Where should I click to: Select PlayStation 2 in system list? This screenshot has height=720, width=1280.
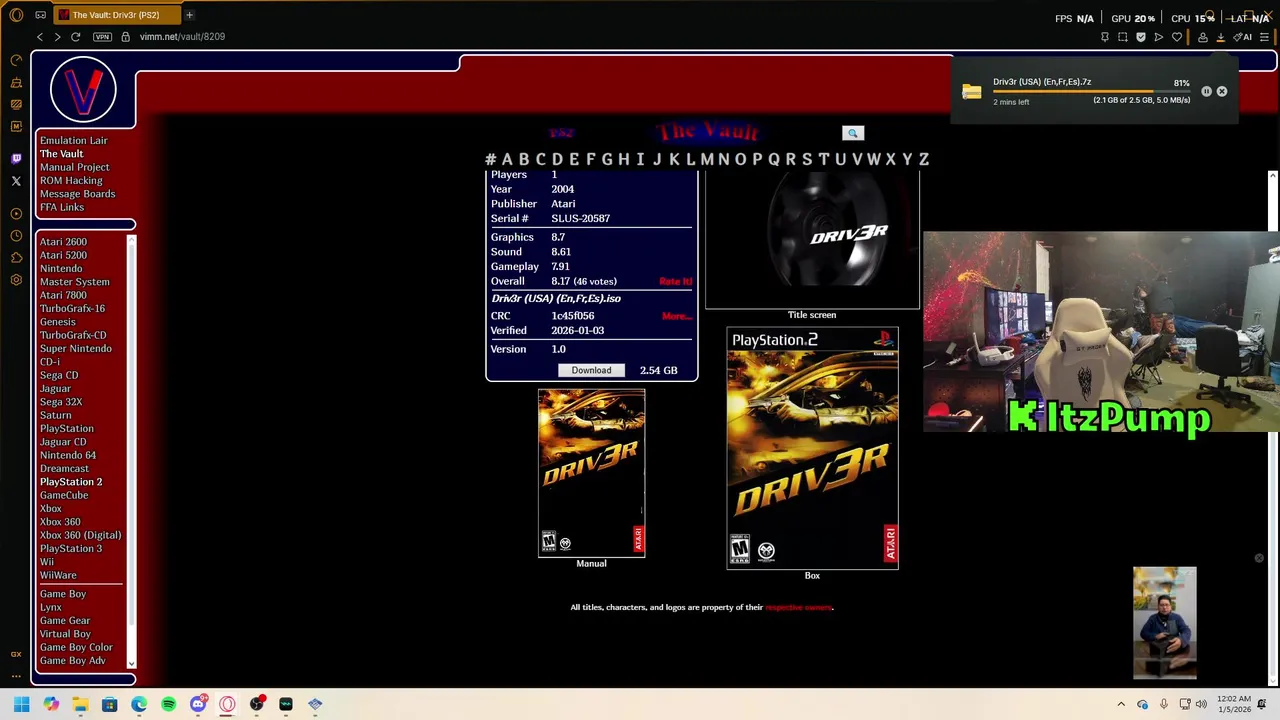pos(71,482)
